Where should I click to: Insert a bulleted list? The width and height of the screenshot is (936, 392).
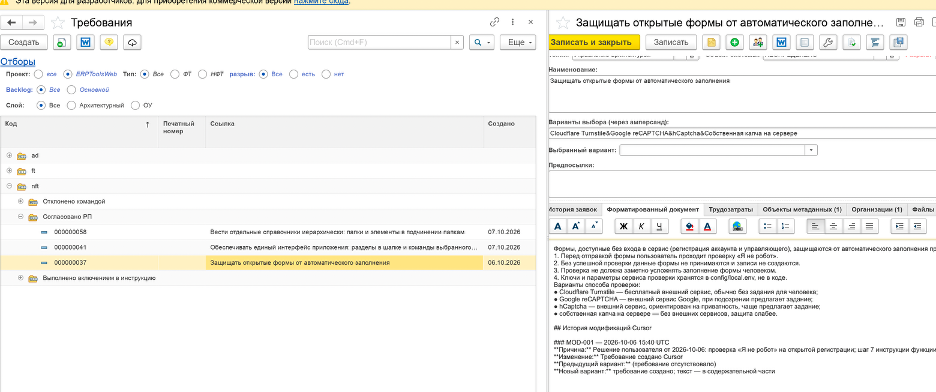click(x=768, y=226)
